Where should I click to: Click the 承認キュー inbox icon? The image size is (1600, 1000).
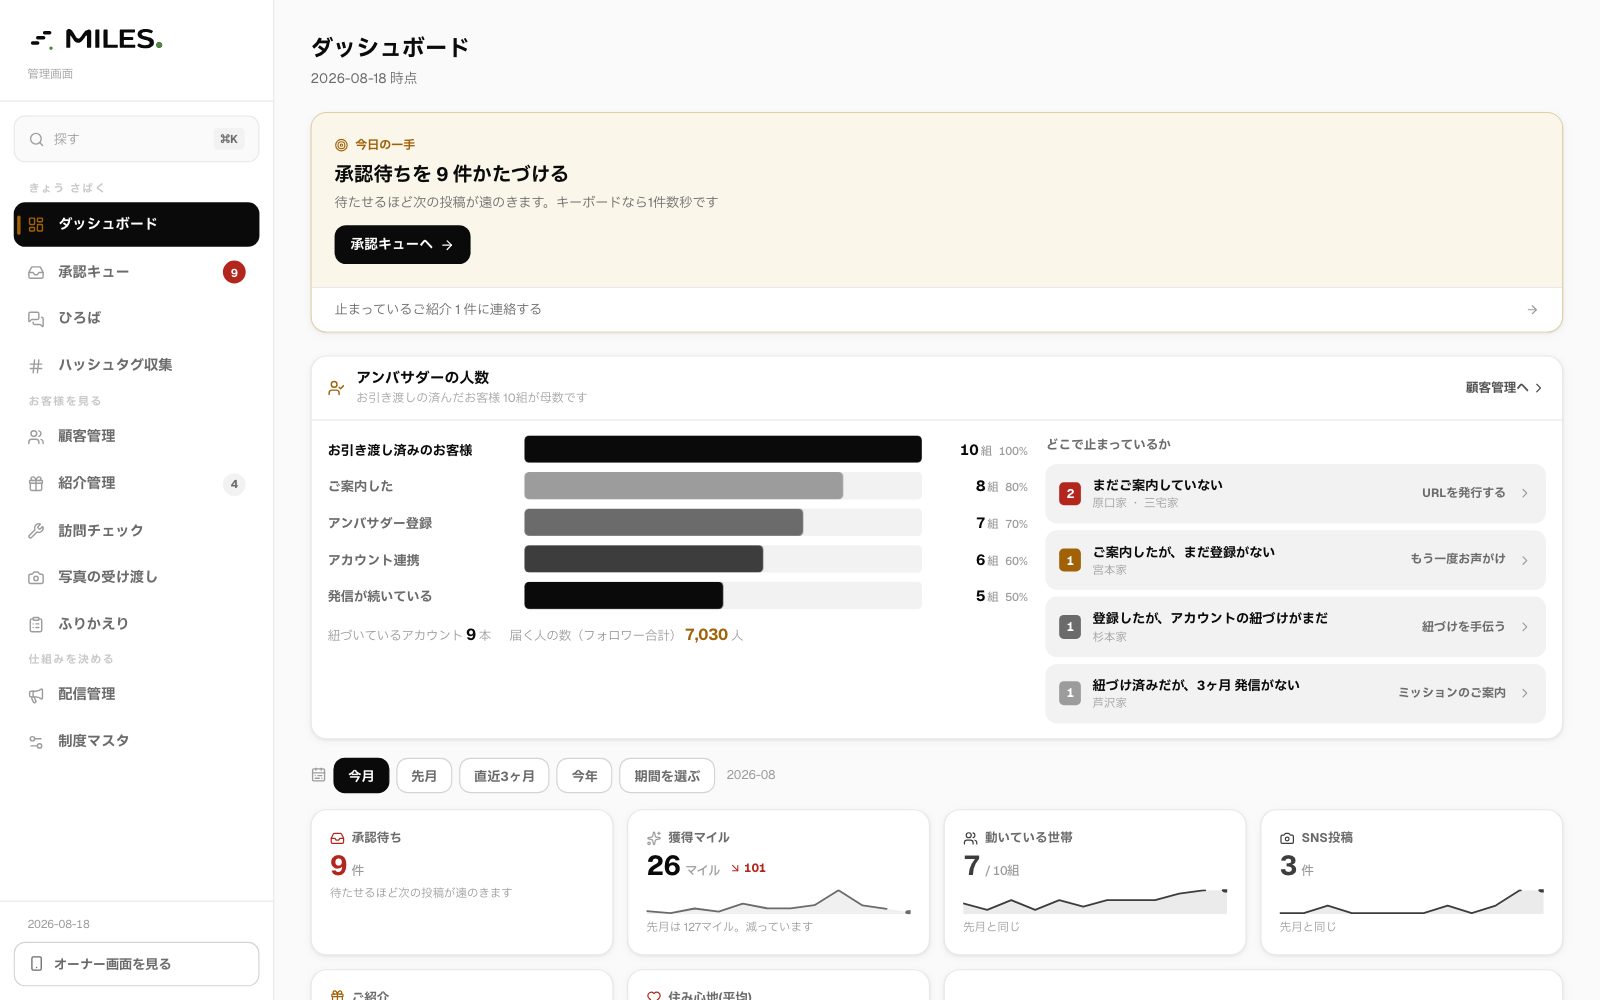click(x=36, y=272)
